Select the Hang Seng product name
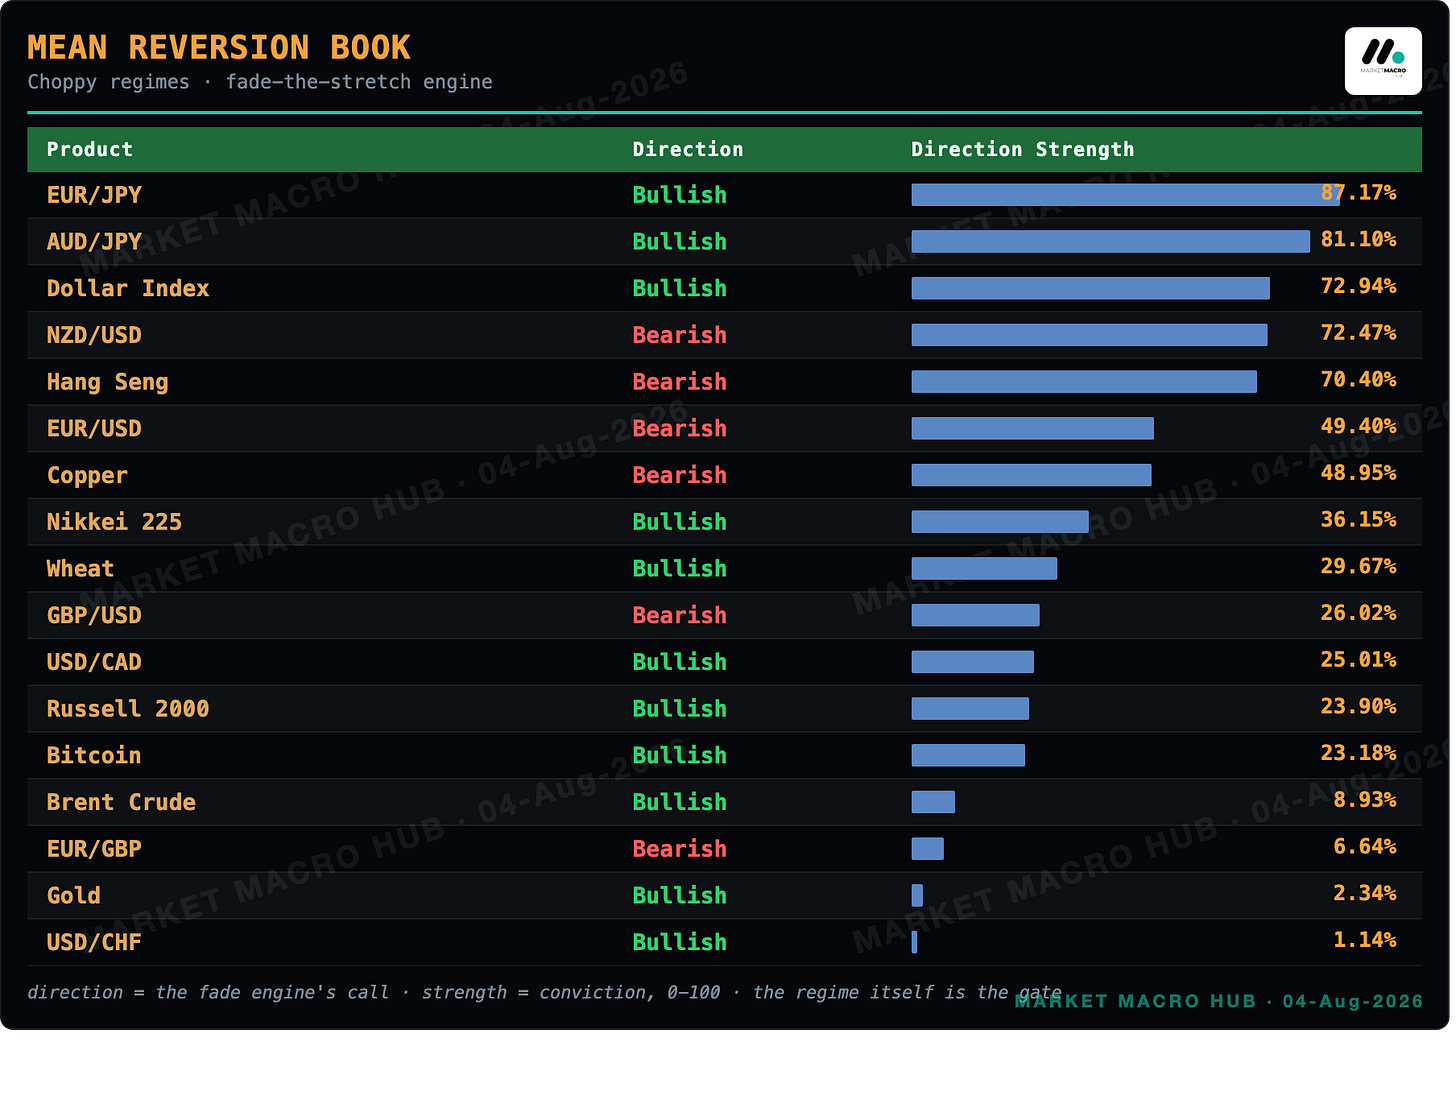The image size is (1456, 1095). (108, 382)
